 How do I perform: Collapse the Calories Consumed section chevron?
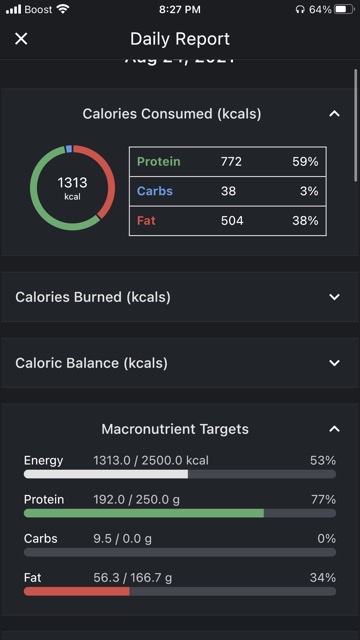click(334, 114)
